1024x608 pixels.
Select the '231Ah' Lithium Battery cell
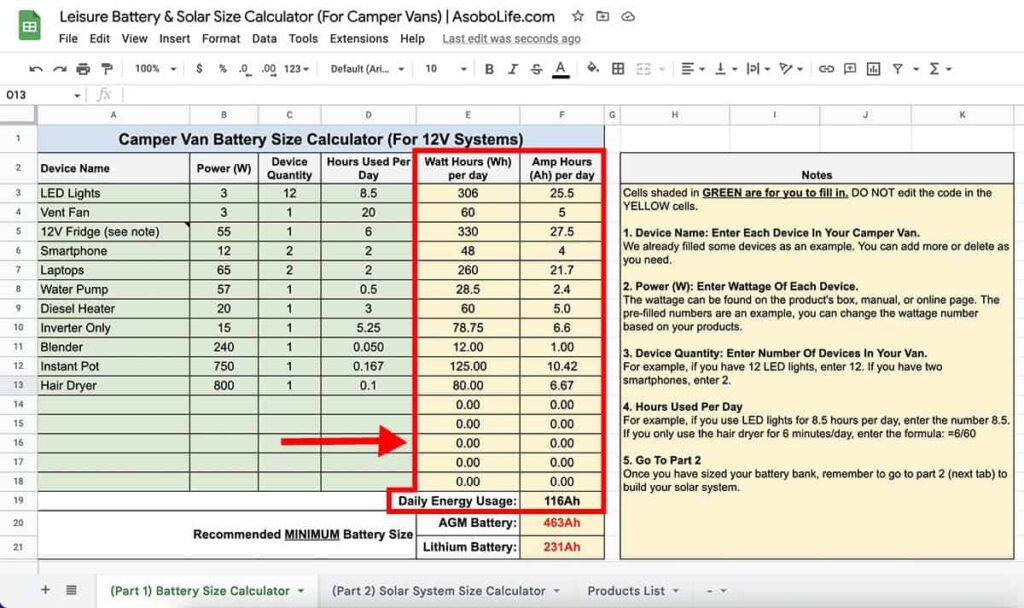(x=562, y=547)
